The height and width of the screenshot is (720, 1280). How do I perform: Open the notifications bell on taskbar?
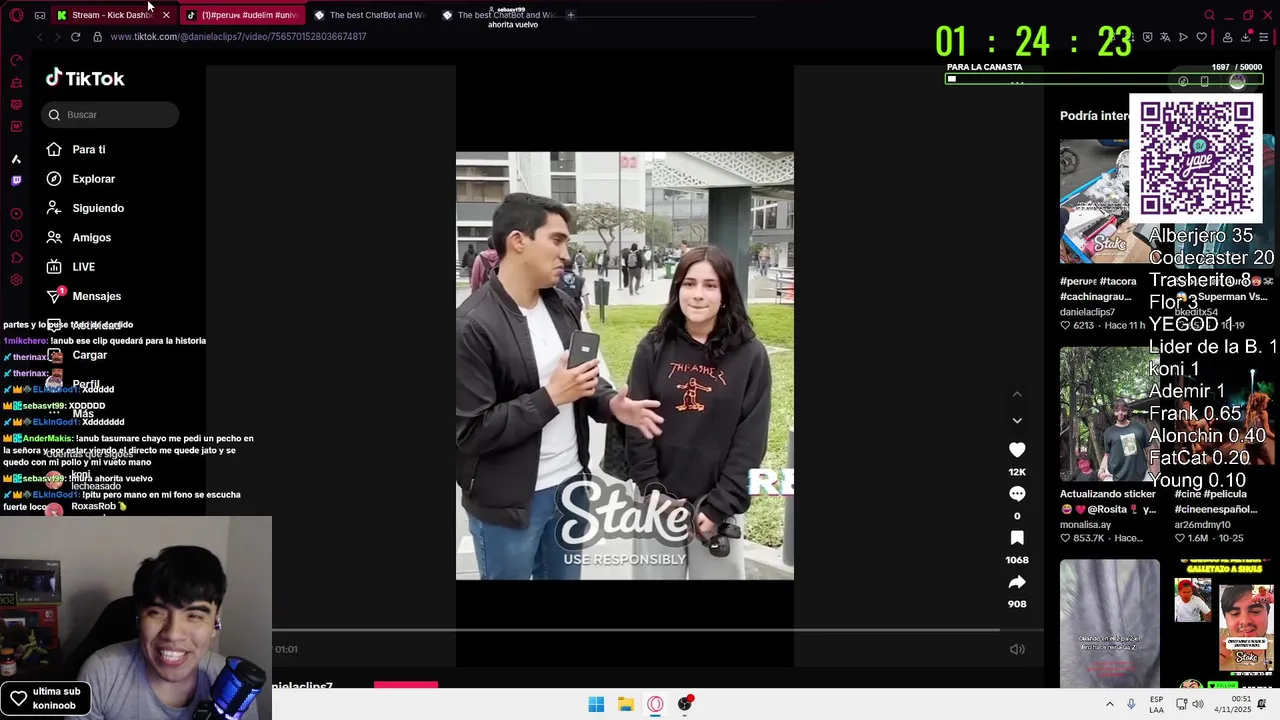(1262, 704)
